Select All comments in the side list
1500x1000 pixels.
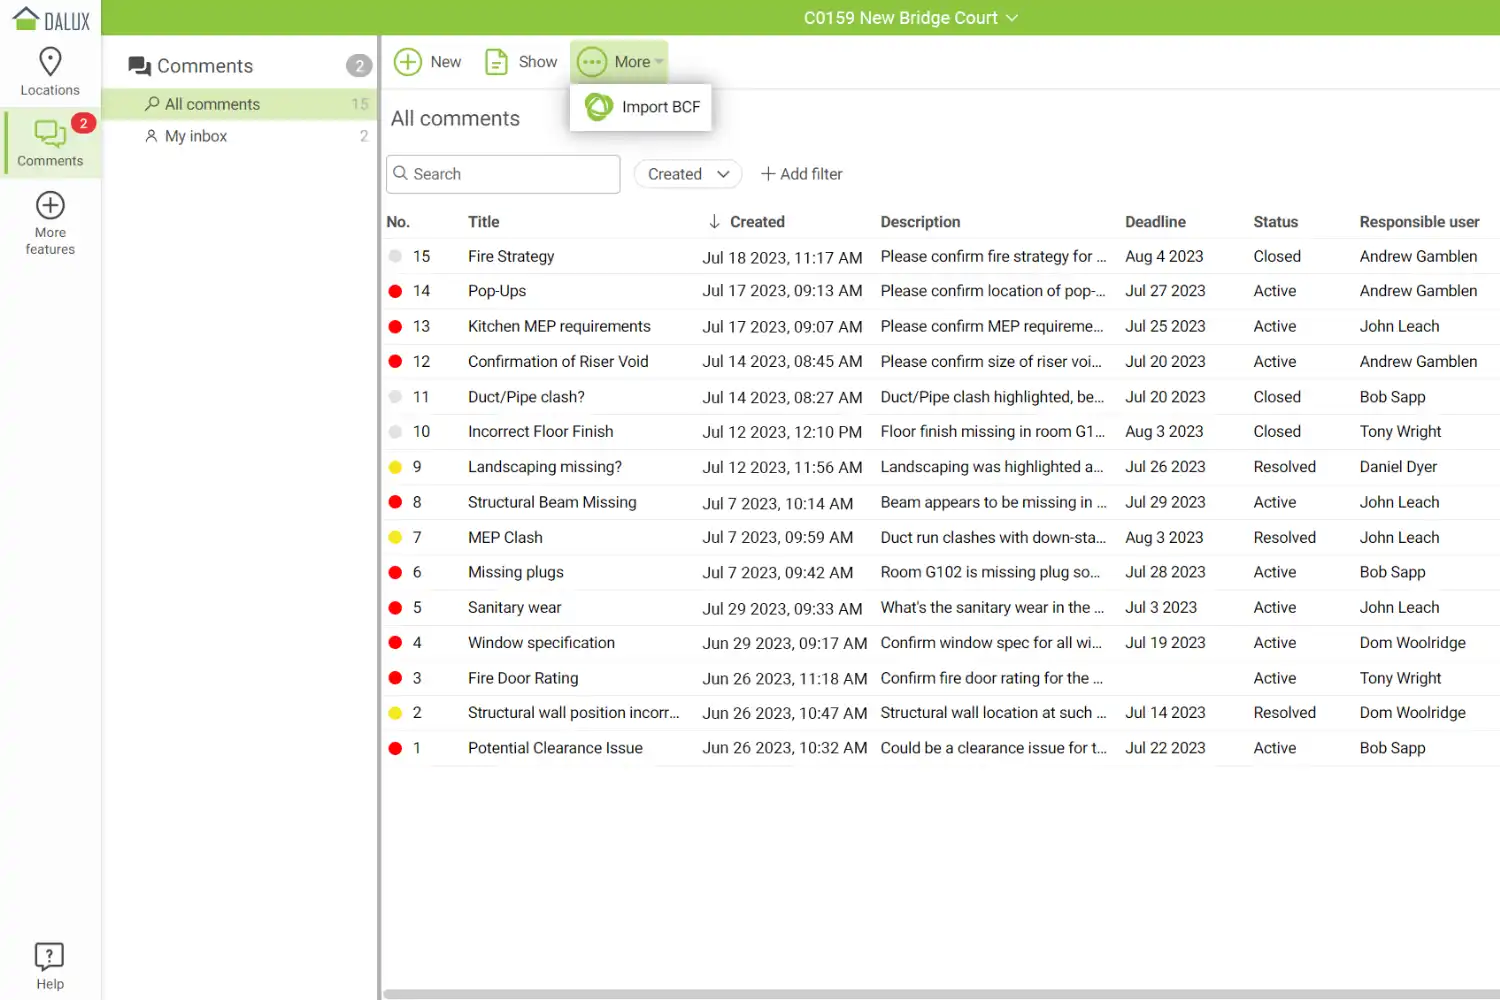point(240,104)
